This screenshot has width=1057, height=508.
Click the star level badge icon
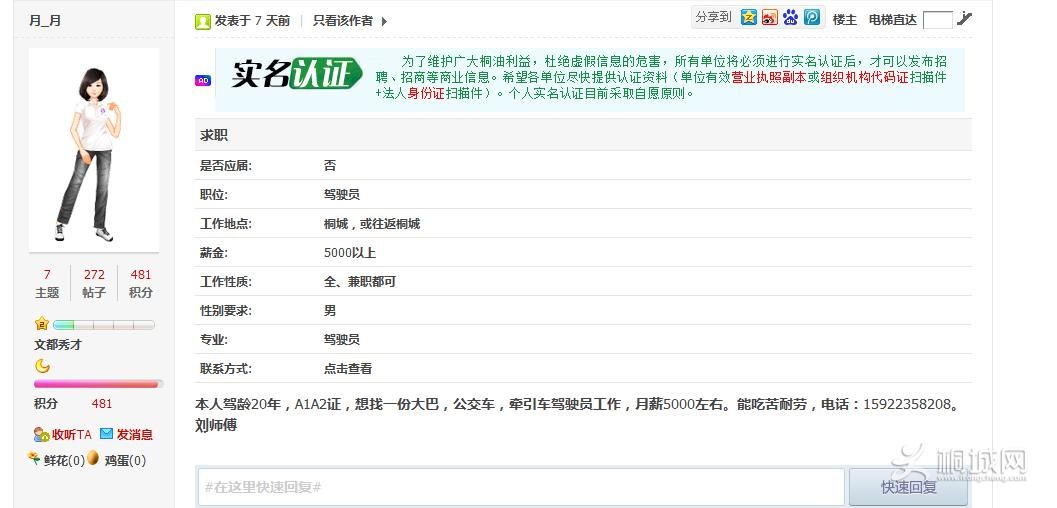42,324
